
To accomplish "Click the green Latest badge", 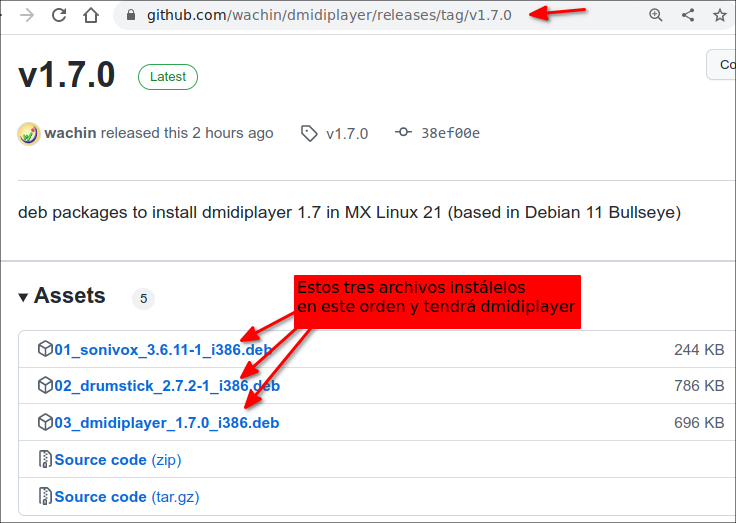I will [168, 77].
